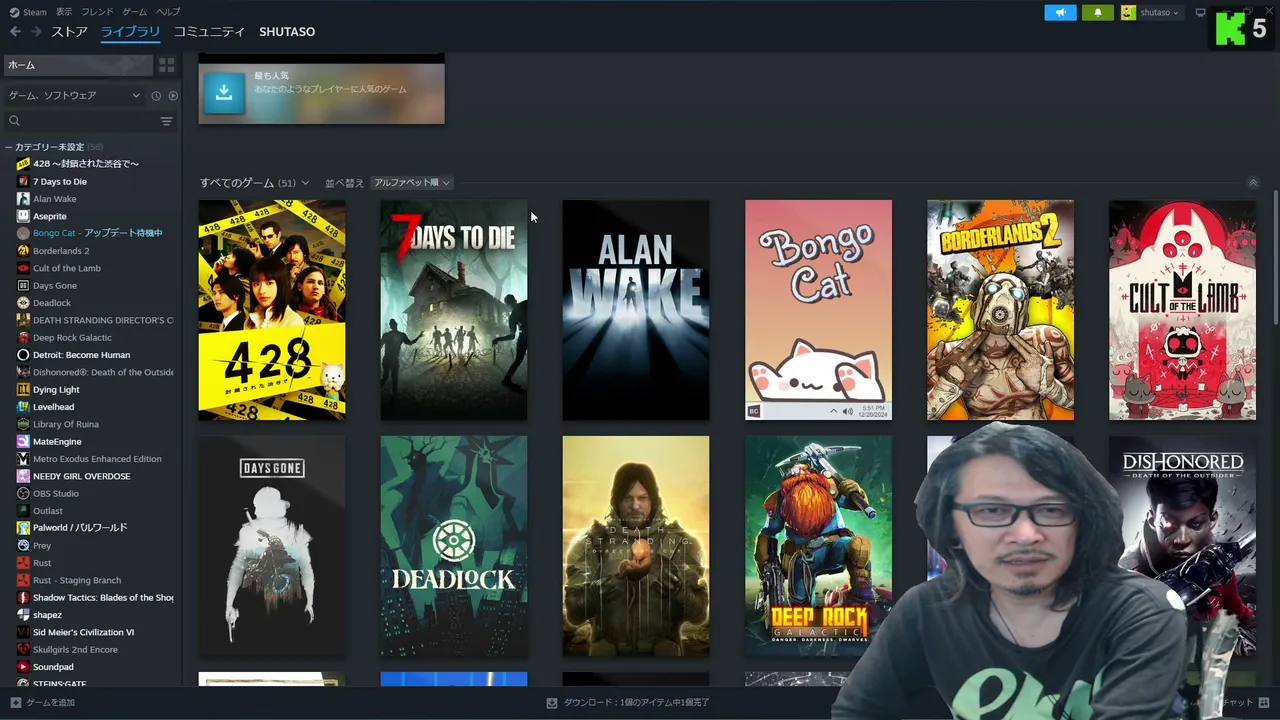This screenshot has height=720, width=1280.
Task: Open the Steam menu
Action: tap(35, 12)
